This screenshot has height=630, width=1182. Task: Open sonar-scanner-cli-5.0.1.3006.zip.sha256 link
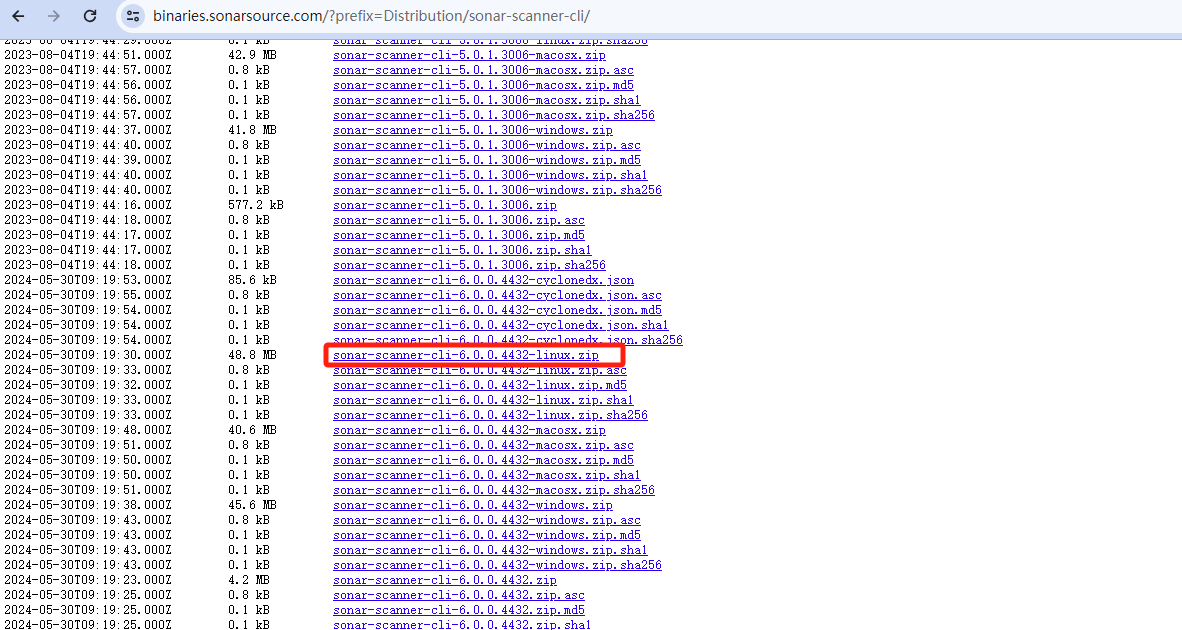(x=470, y=265)
